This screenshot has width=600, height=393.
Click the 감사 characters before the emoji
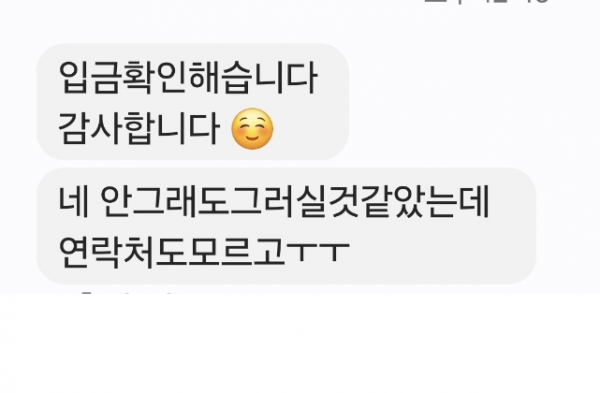click(x=90, y=128)
